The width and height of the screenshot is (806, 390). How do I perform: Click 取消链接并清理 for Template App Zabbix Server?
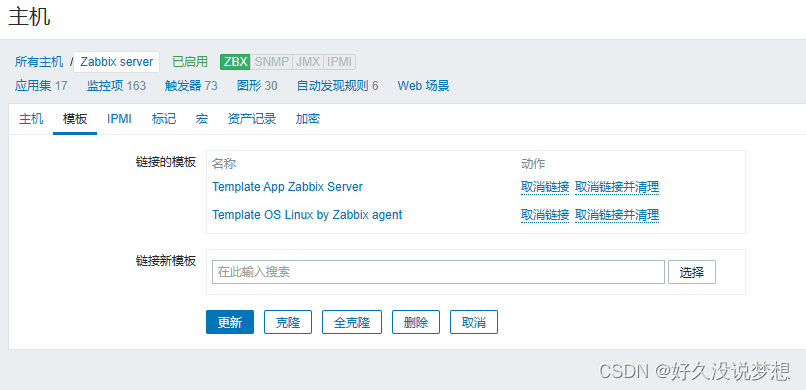pos(617,187)
